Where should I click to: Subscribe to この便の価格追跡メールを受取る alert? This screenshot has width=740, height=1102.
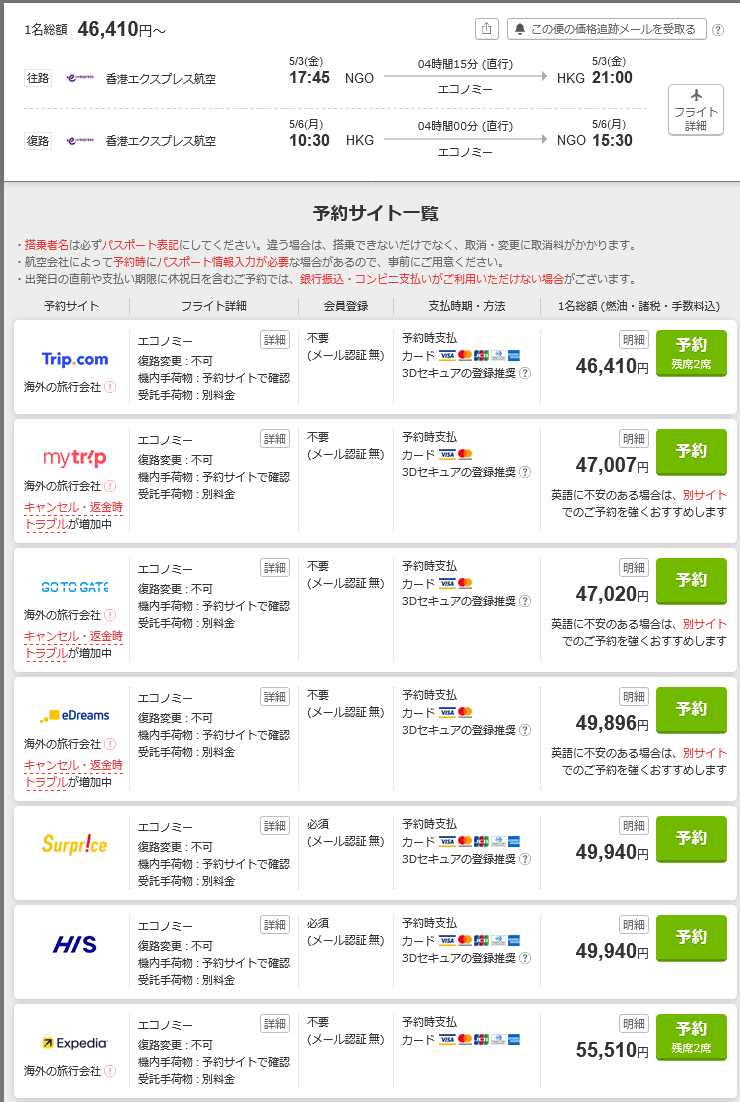pos(607,29)
